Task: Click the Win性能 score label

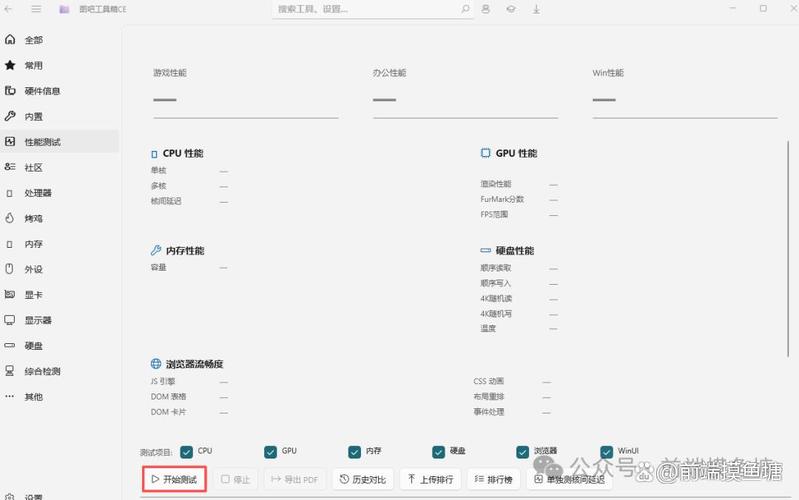Action: (x=608, y=73)
